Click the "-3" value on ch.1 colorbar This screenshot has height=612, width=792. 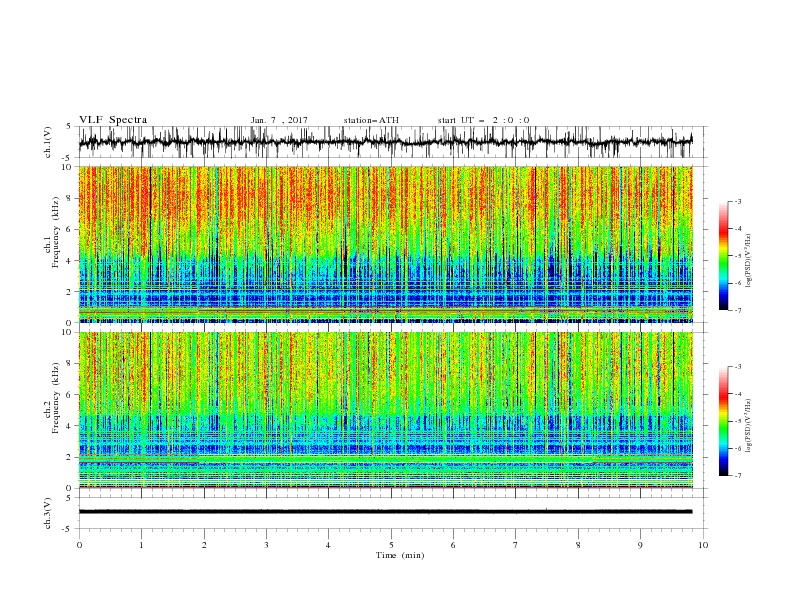[x=737, y=201]
